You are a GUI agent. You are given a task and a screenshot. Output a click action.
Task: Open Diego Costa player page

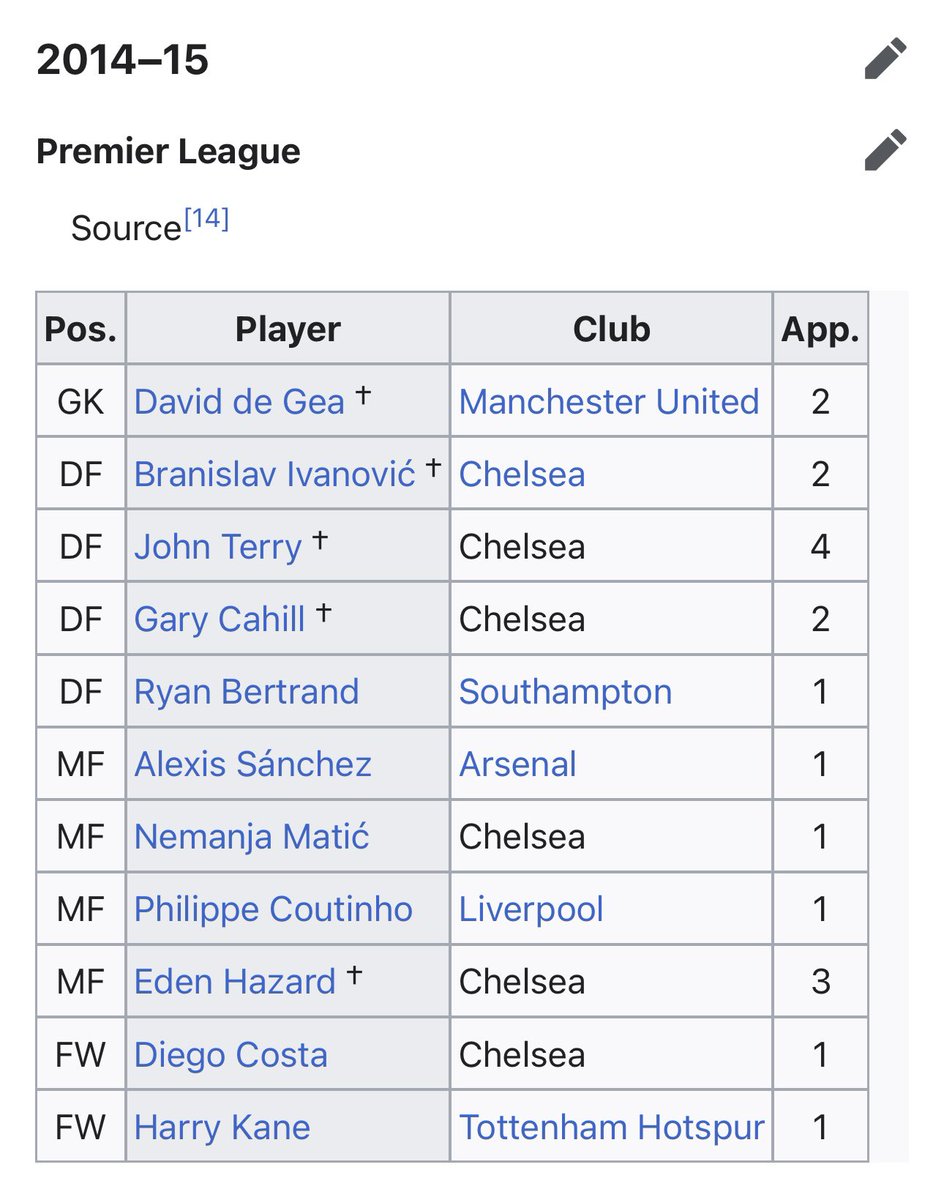230,1055
